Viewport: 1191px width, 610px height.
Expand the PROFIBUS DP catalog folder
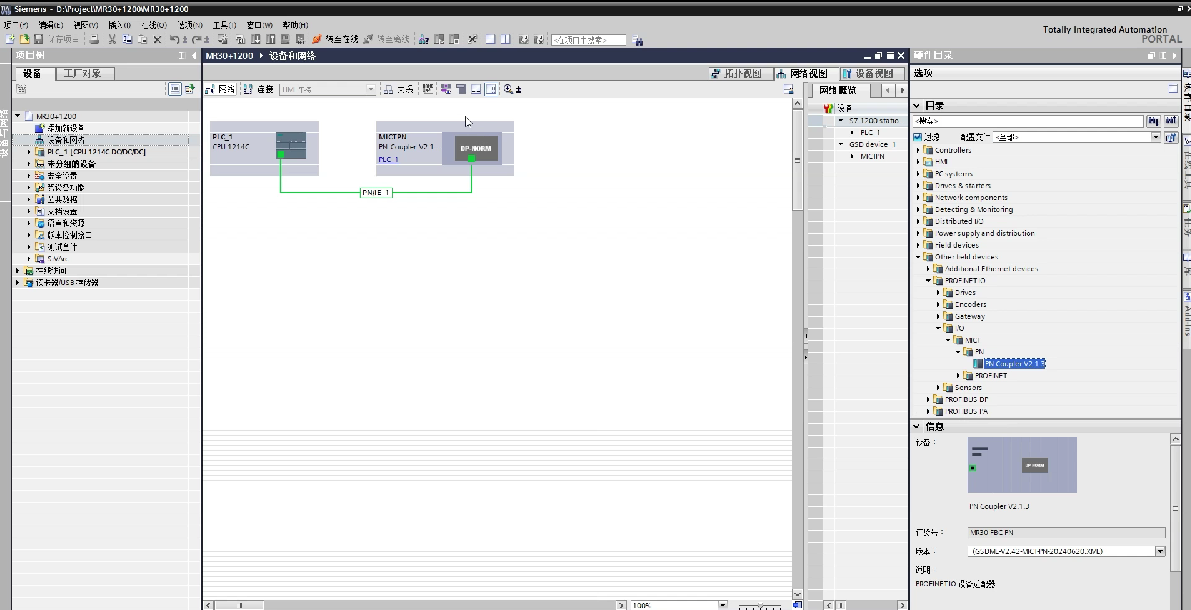[928, 400]
